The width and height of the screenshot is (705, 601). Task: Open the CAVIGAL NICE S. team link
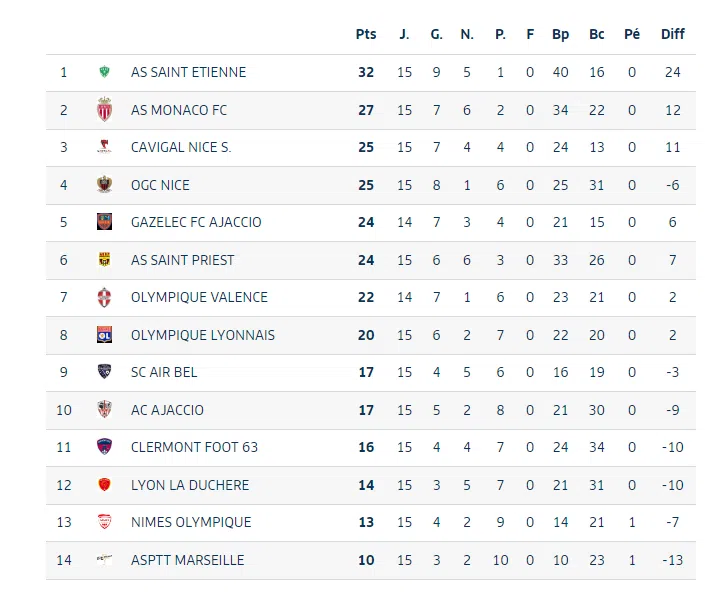pyautogui.click(x=181, y=147)
